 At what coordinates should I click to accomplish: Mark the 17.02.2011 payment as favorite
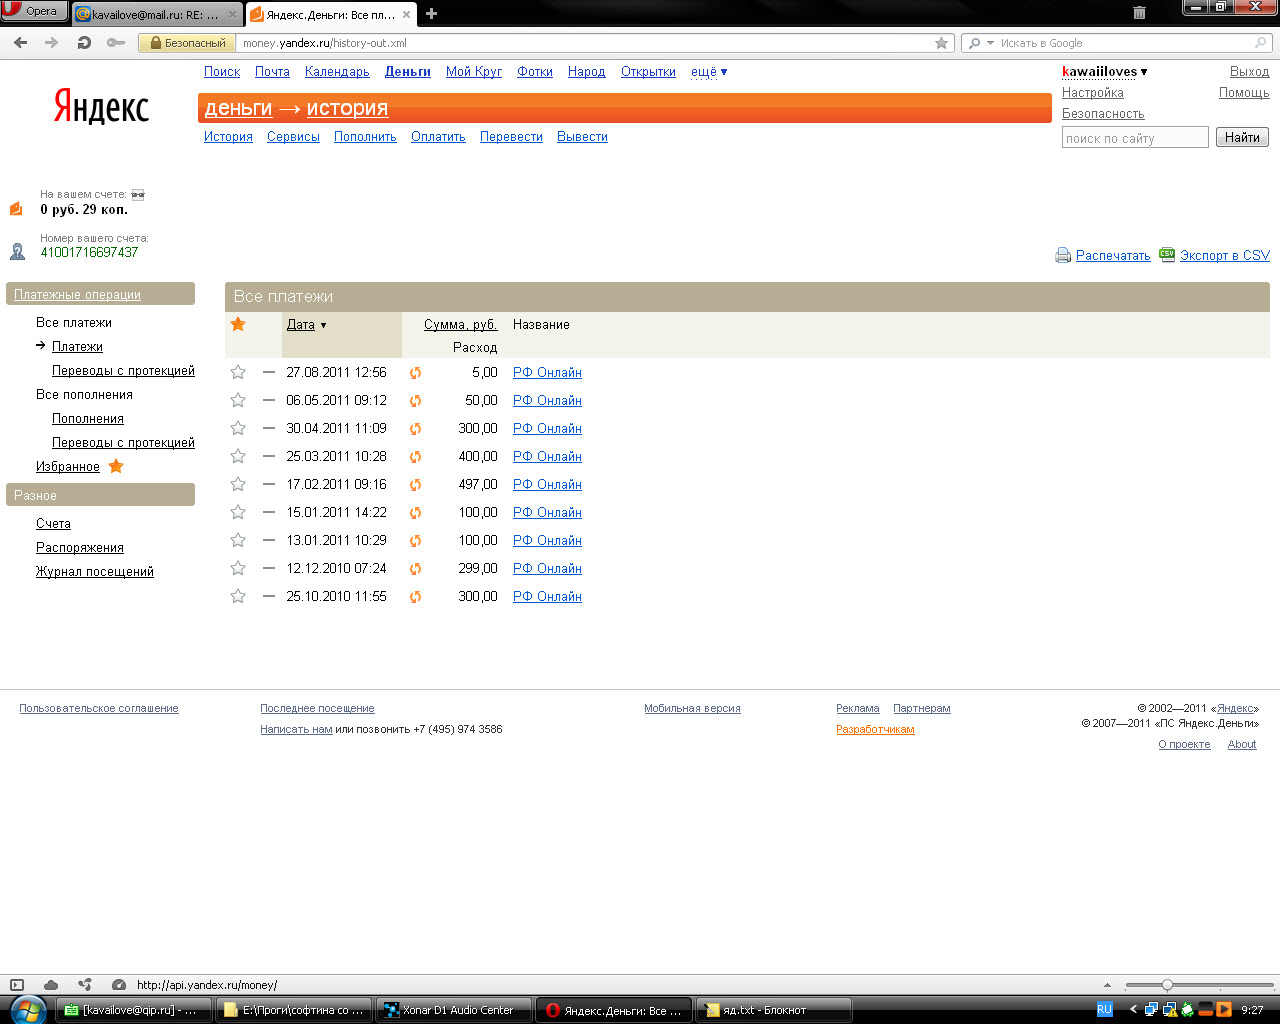click(238, 484)
